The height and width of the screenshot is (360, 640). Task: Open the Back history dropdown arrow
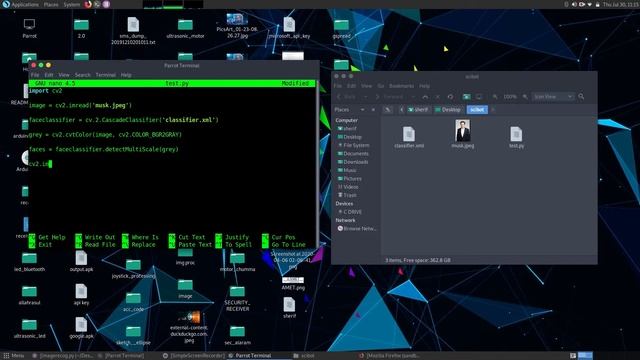[x=365, y=97]
